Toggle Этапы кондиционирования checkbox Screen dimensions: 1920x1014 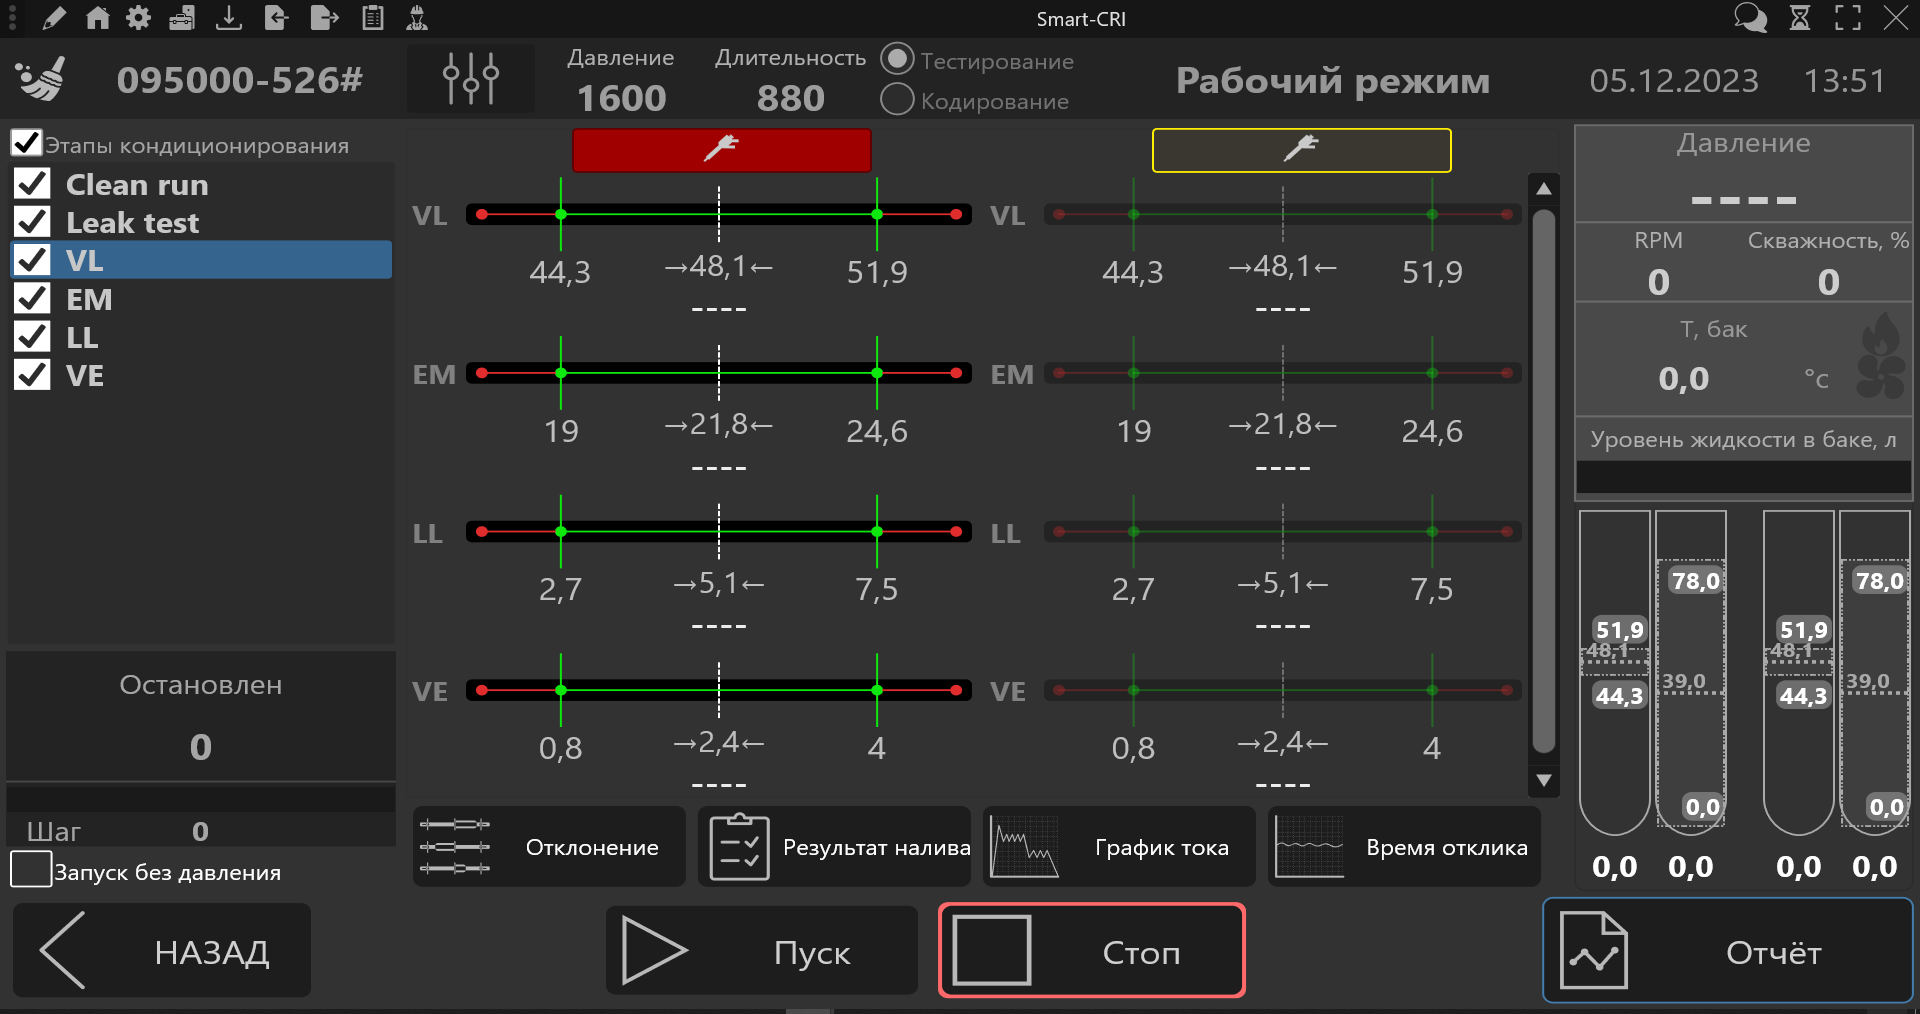point(26,143)
